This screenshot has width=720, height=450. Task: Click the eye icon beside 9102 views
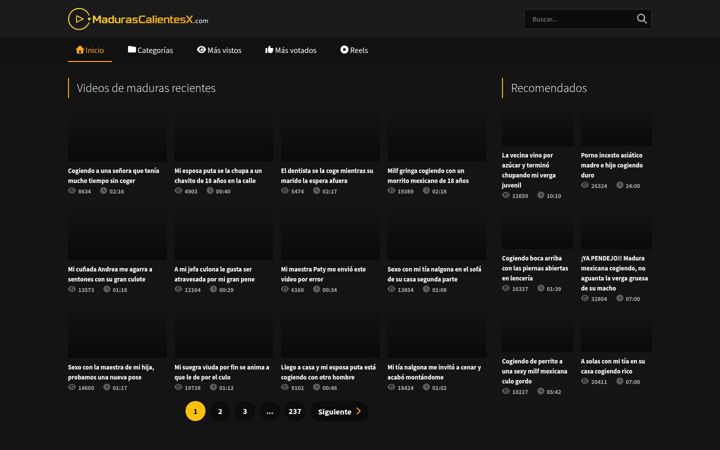click(x=285, y=387)
